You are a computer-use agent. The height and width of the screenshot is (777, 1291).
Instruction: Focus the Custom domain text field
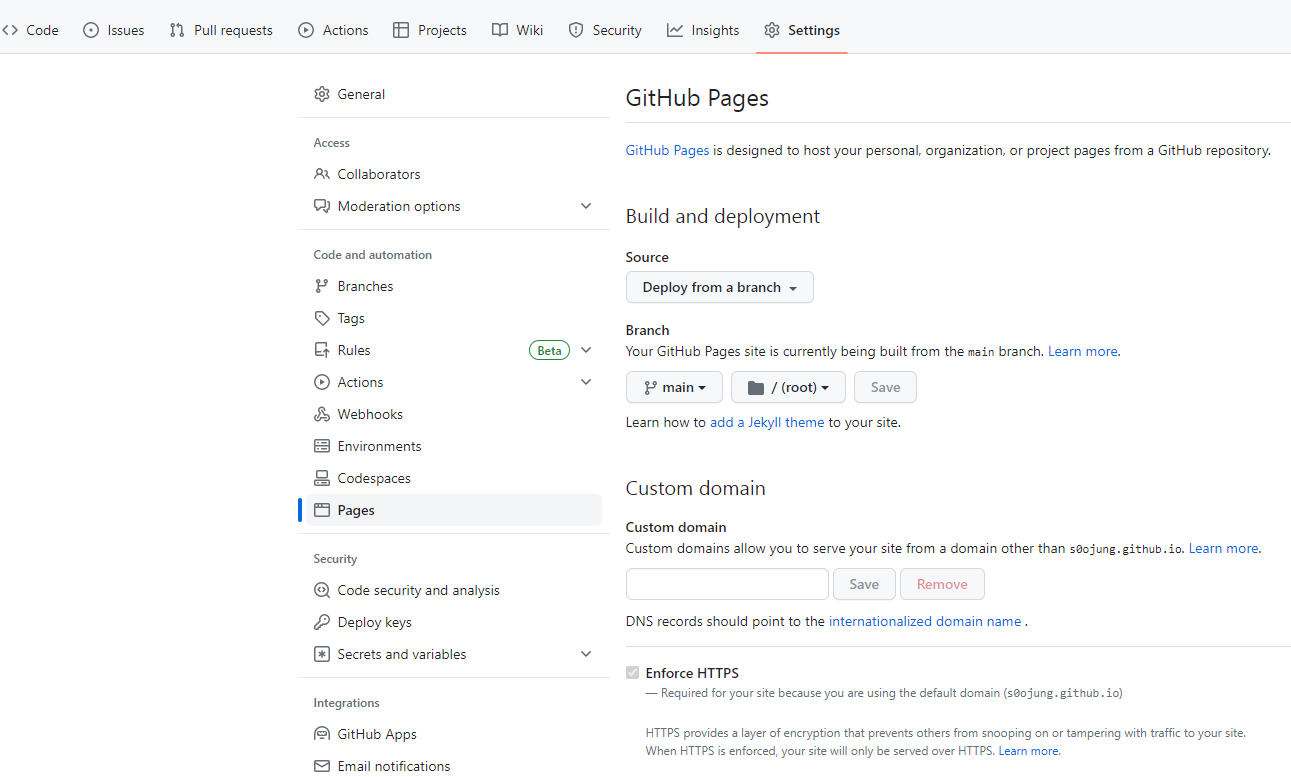point(727,584)
